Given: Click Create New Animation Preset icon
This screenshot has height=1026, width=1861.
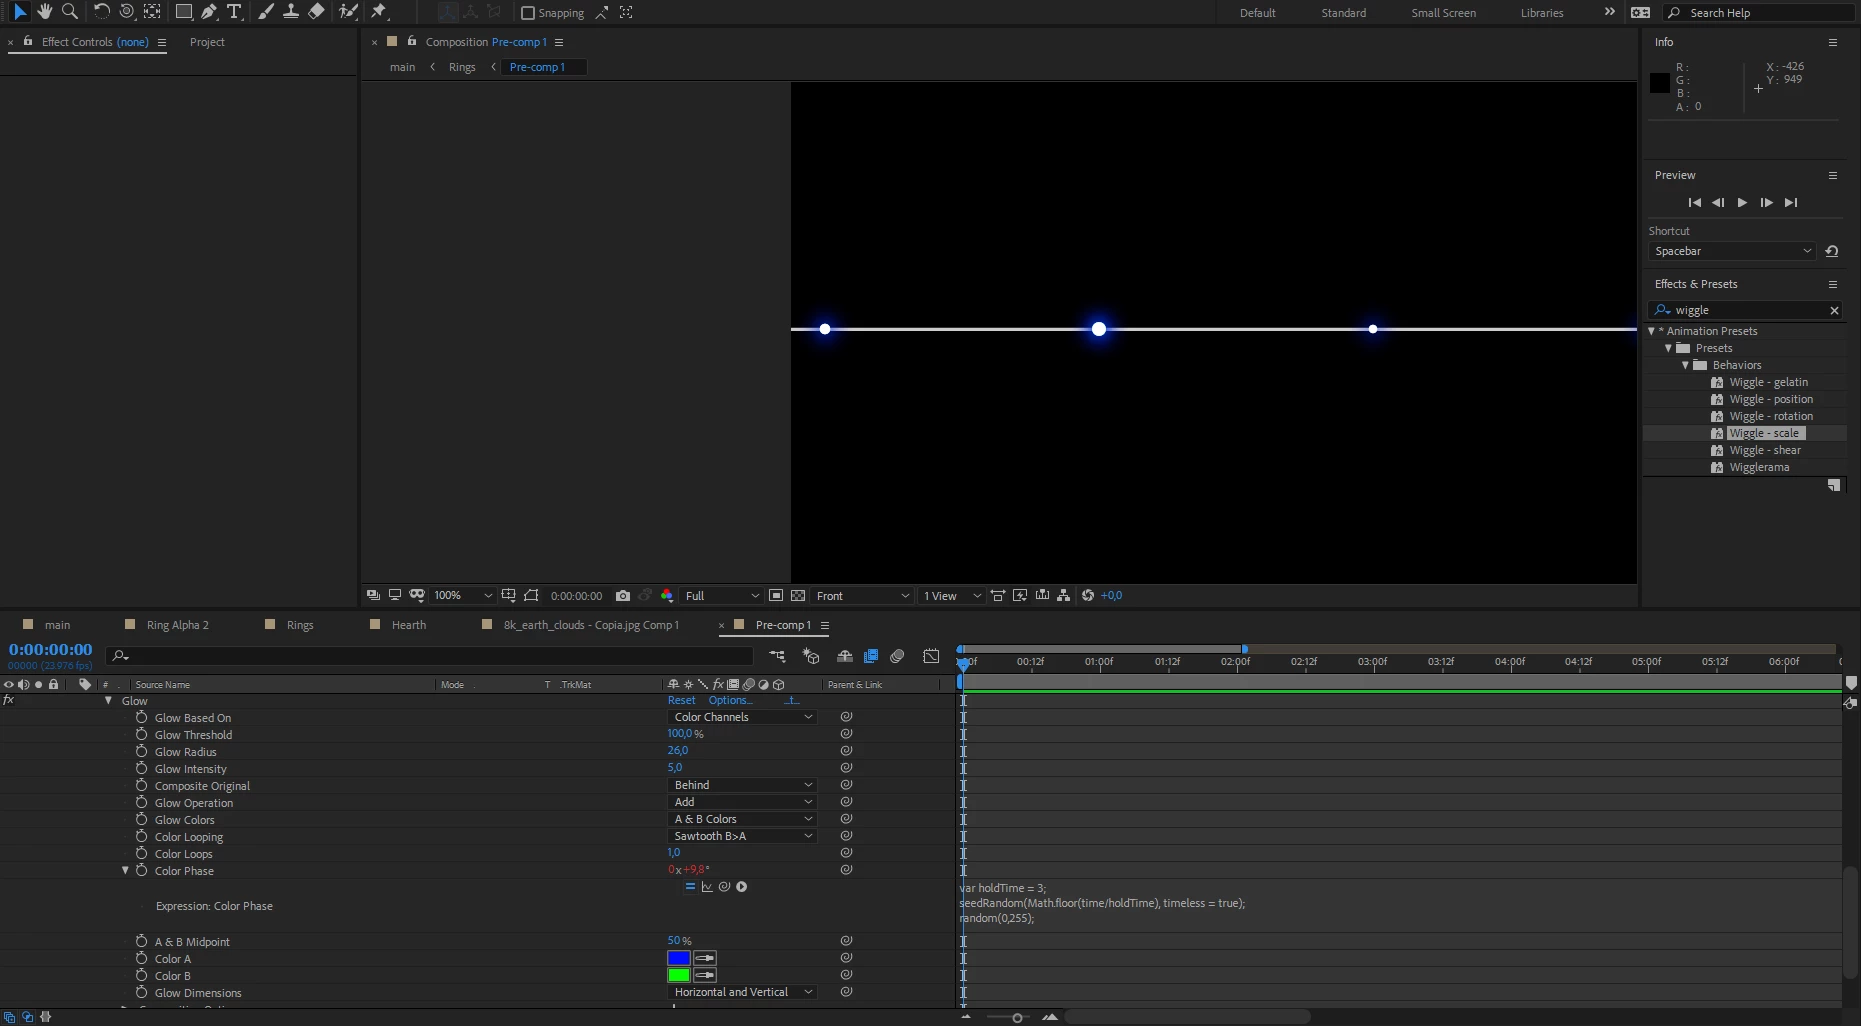Looking at the screenshot, I should 1834,485.
